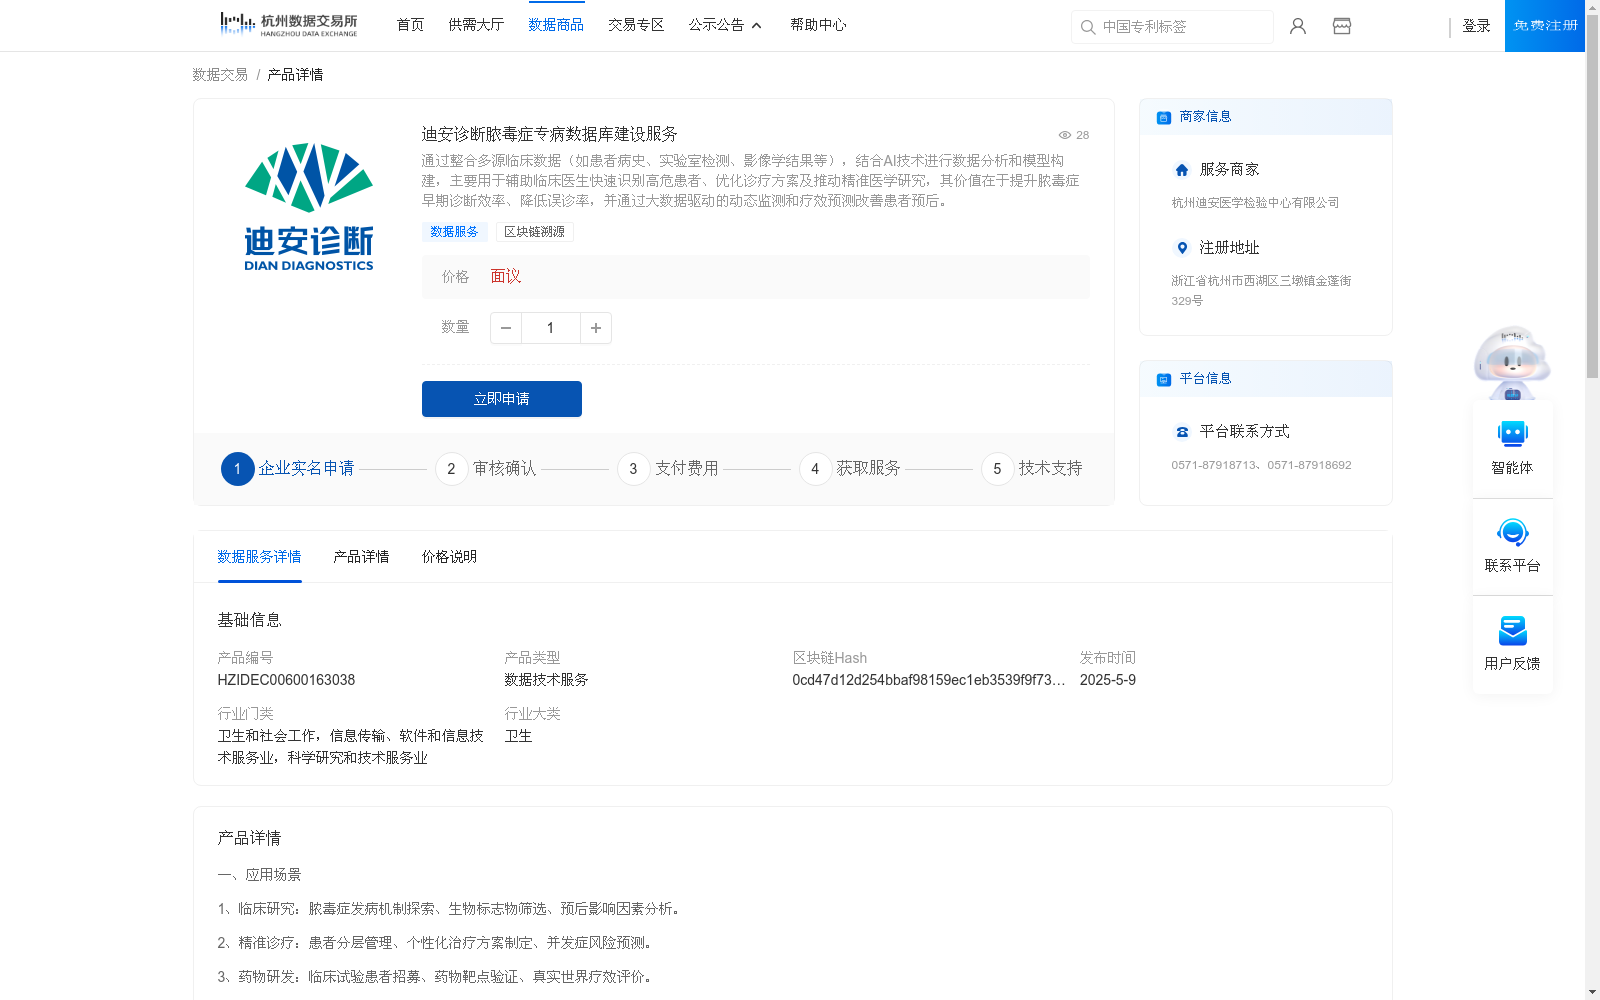
Task: Open the 用户反馈 mail icon
Action: pos(1513,630)
